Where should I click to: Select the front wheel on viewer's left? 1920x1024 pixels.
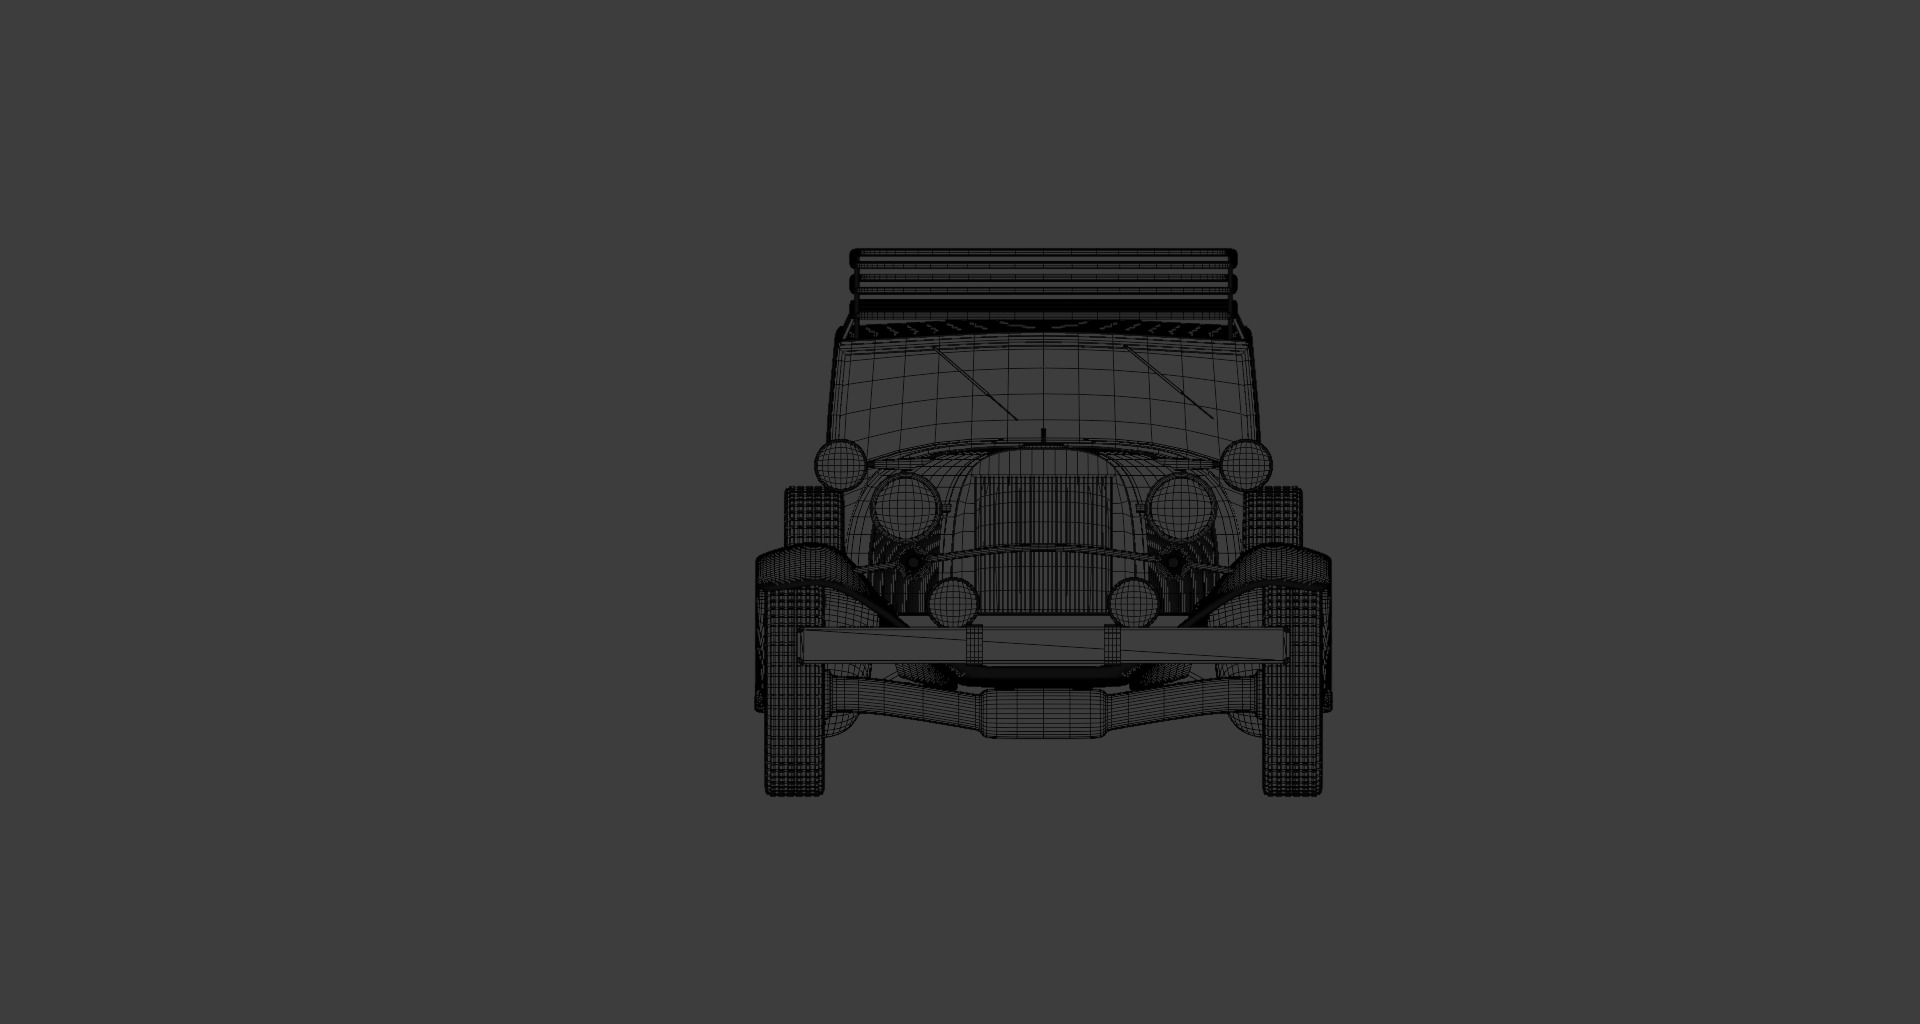coord(795,690)
